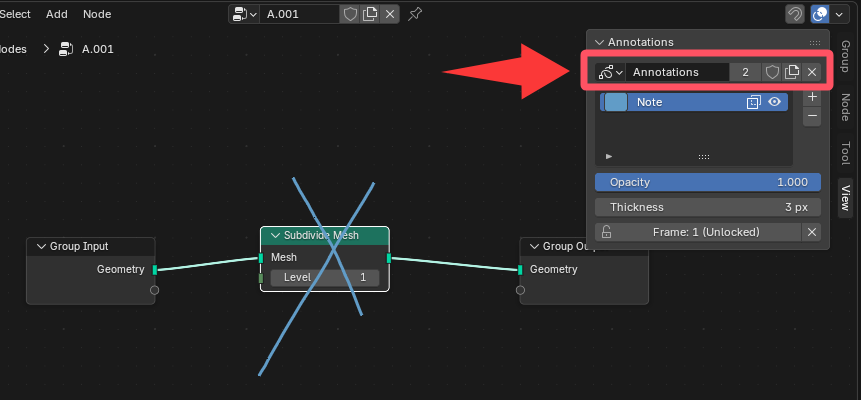The height and width of the screenshot is (400, 861).
Task: Open the overlays dropdown arrow
Action: tap(839, 14)
